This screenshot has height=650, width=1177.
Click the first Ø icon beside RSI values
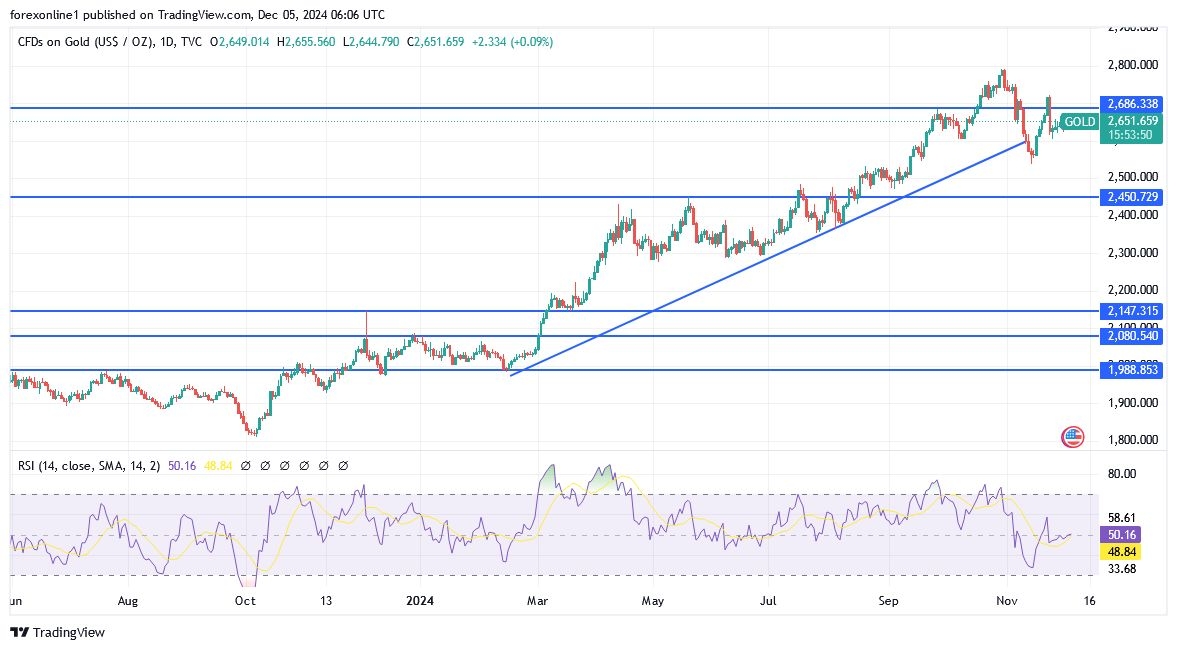tap(245, 465)
